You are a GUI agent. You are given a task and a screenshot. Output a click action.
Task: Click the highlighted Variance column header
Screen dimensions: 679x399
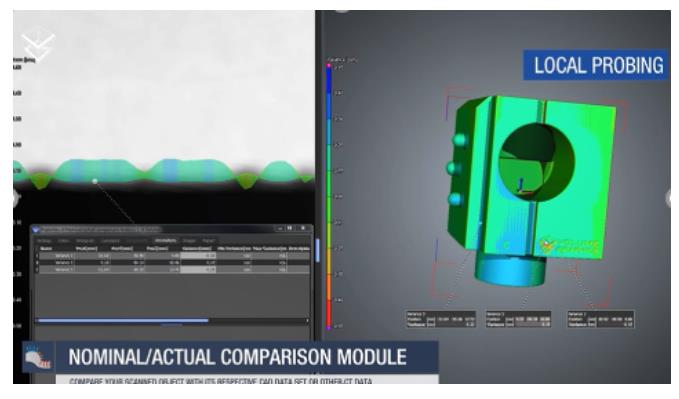click(197, 249)
